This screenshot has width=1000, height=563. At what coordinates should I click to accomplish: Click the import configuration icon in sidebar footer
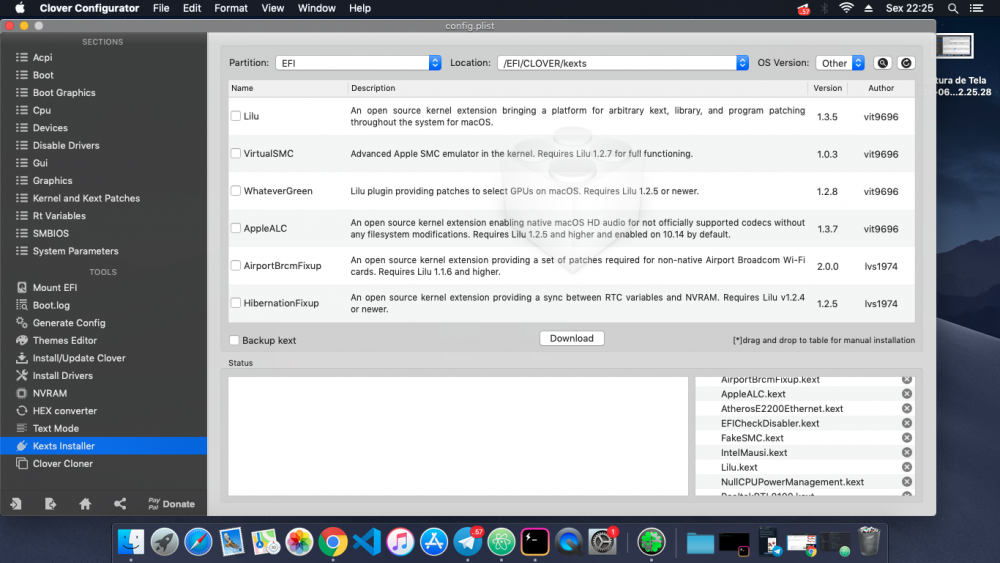point(16,504)
